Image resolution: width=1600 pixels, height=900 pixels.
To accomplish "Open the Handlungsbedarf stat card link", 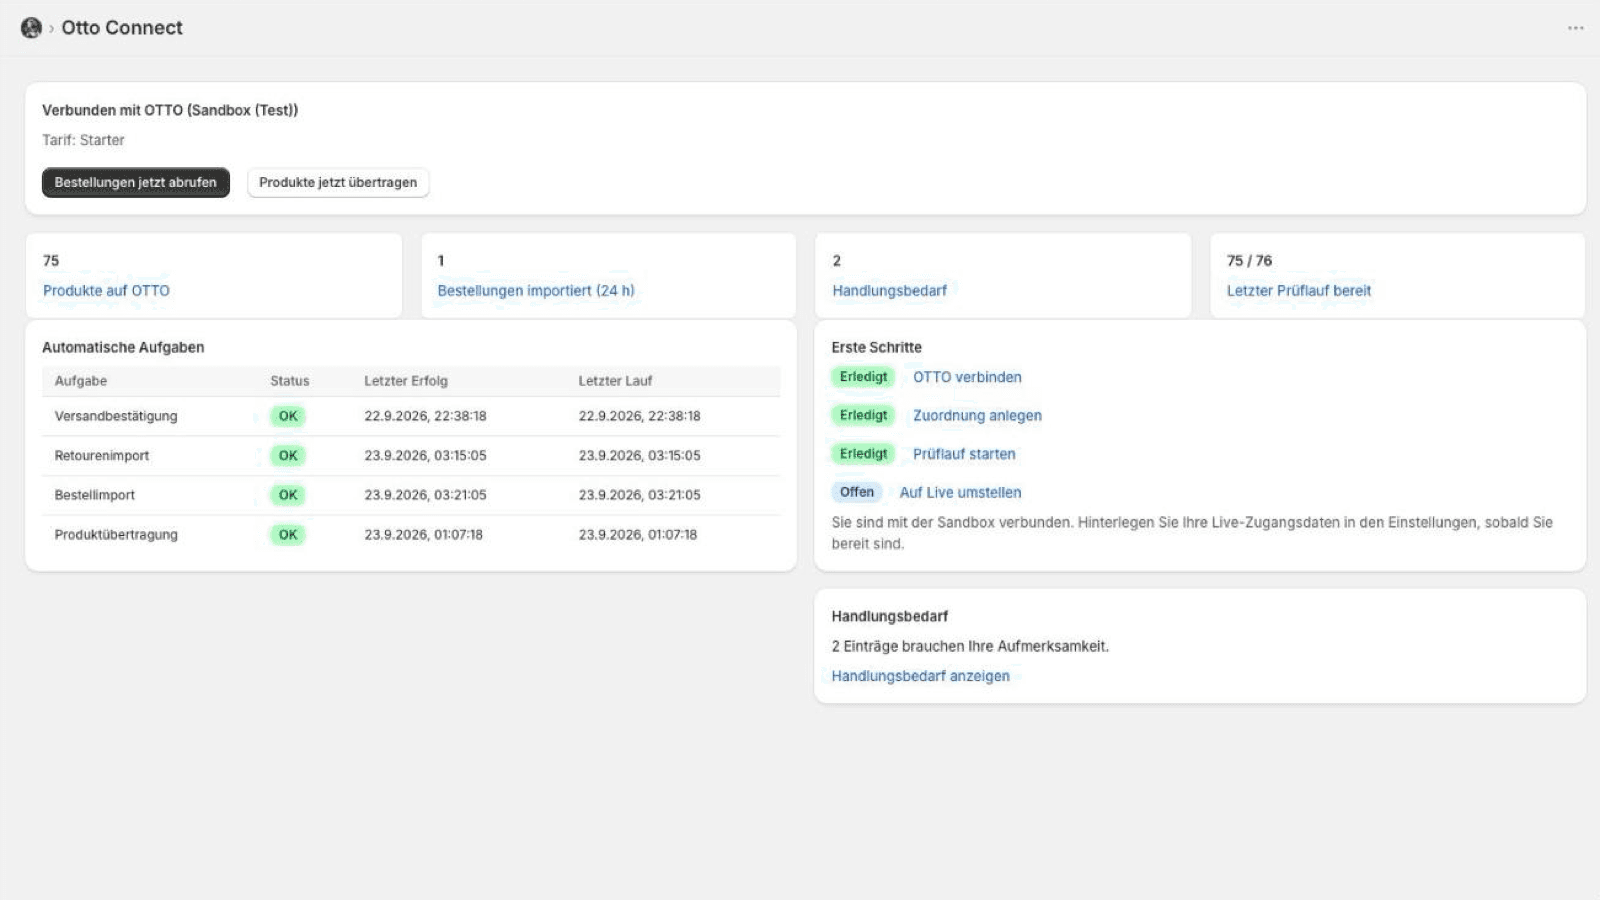I will tap(889, 290).
